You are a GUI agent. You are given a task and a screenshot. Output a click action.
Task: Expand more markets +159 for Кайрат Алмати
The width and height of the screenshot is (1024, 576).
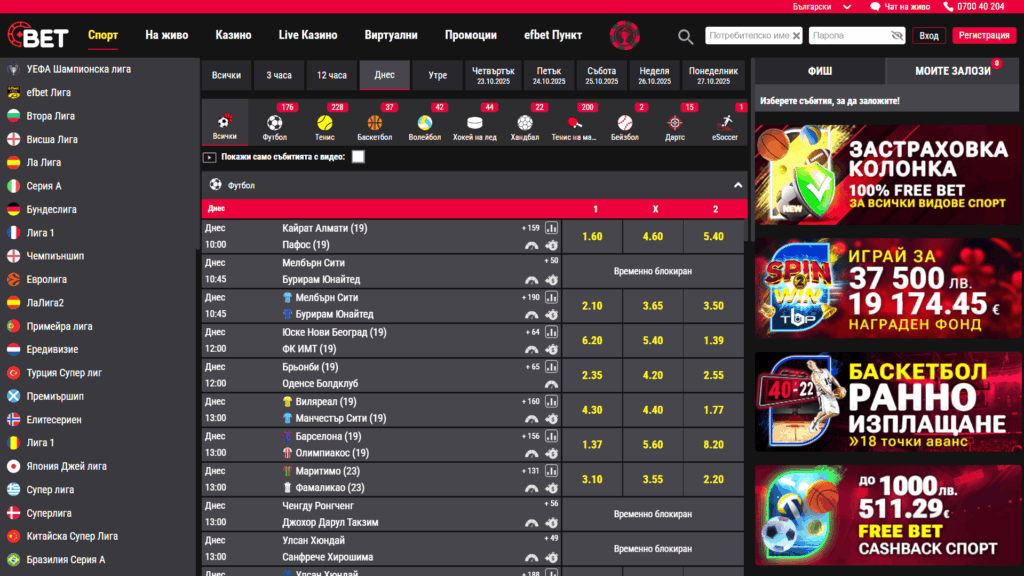[530, 228]
